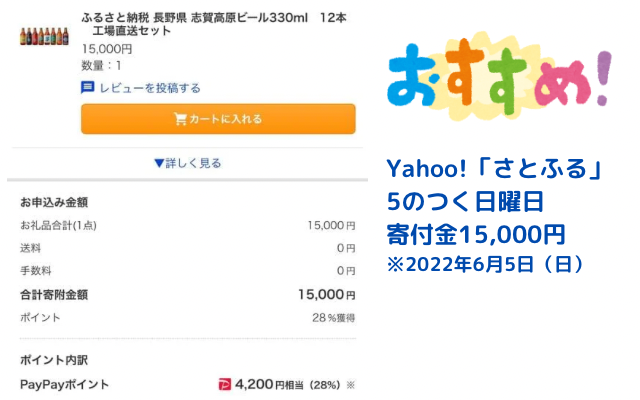This screenshot has width=640, height=400.
Task: Open レビューを投稿する link
Action: point(150,88)
